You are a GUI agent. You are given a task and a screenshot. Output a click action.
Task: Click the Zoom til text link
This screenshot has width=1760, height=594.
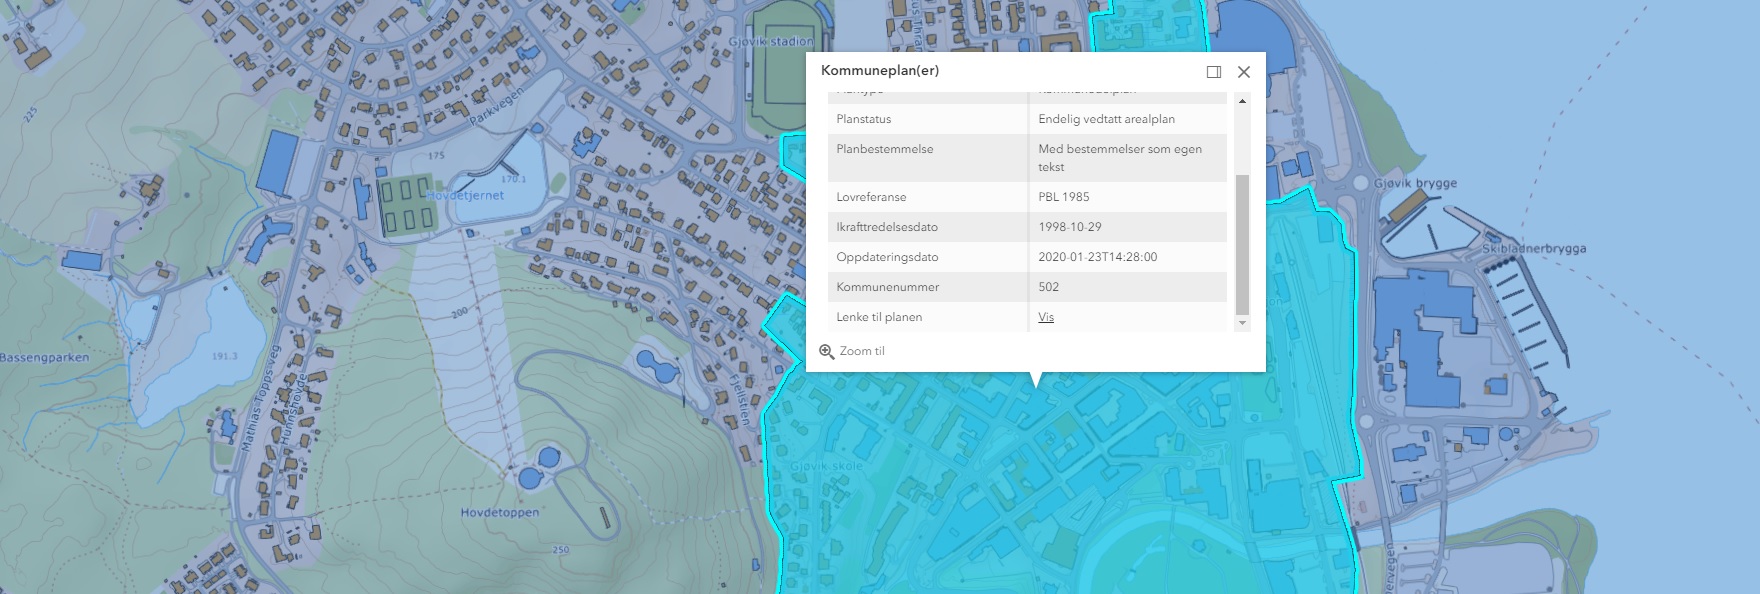862,351
